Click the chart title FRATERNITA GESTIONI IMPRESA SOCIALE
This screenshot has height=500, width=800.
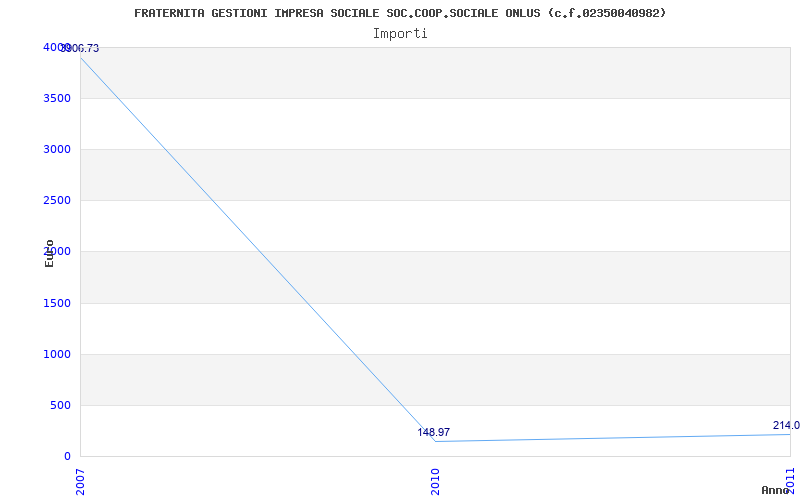tap(400, 13)
